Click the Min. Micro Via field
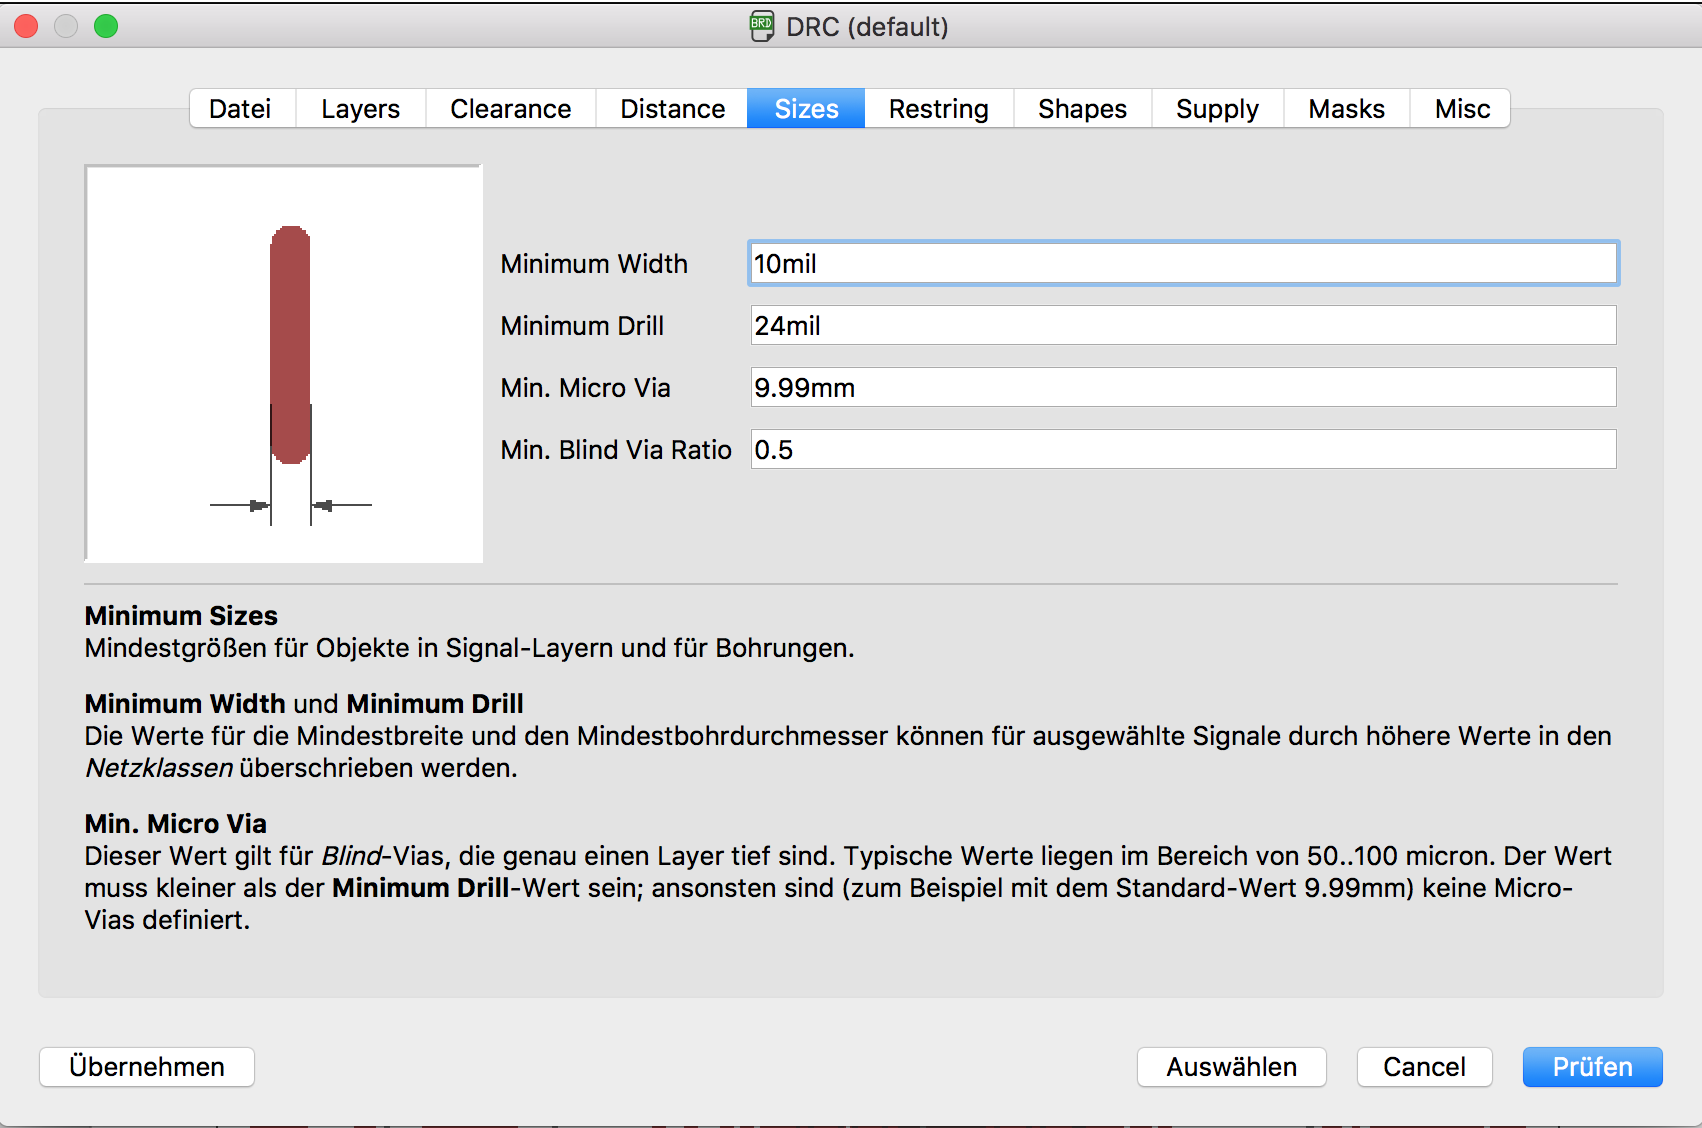Screen dimensions: 1702x1128 point(1183,388)
